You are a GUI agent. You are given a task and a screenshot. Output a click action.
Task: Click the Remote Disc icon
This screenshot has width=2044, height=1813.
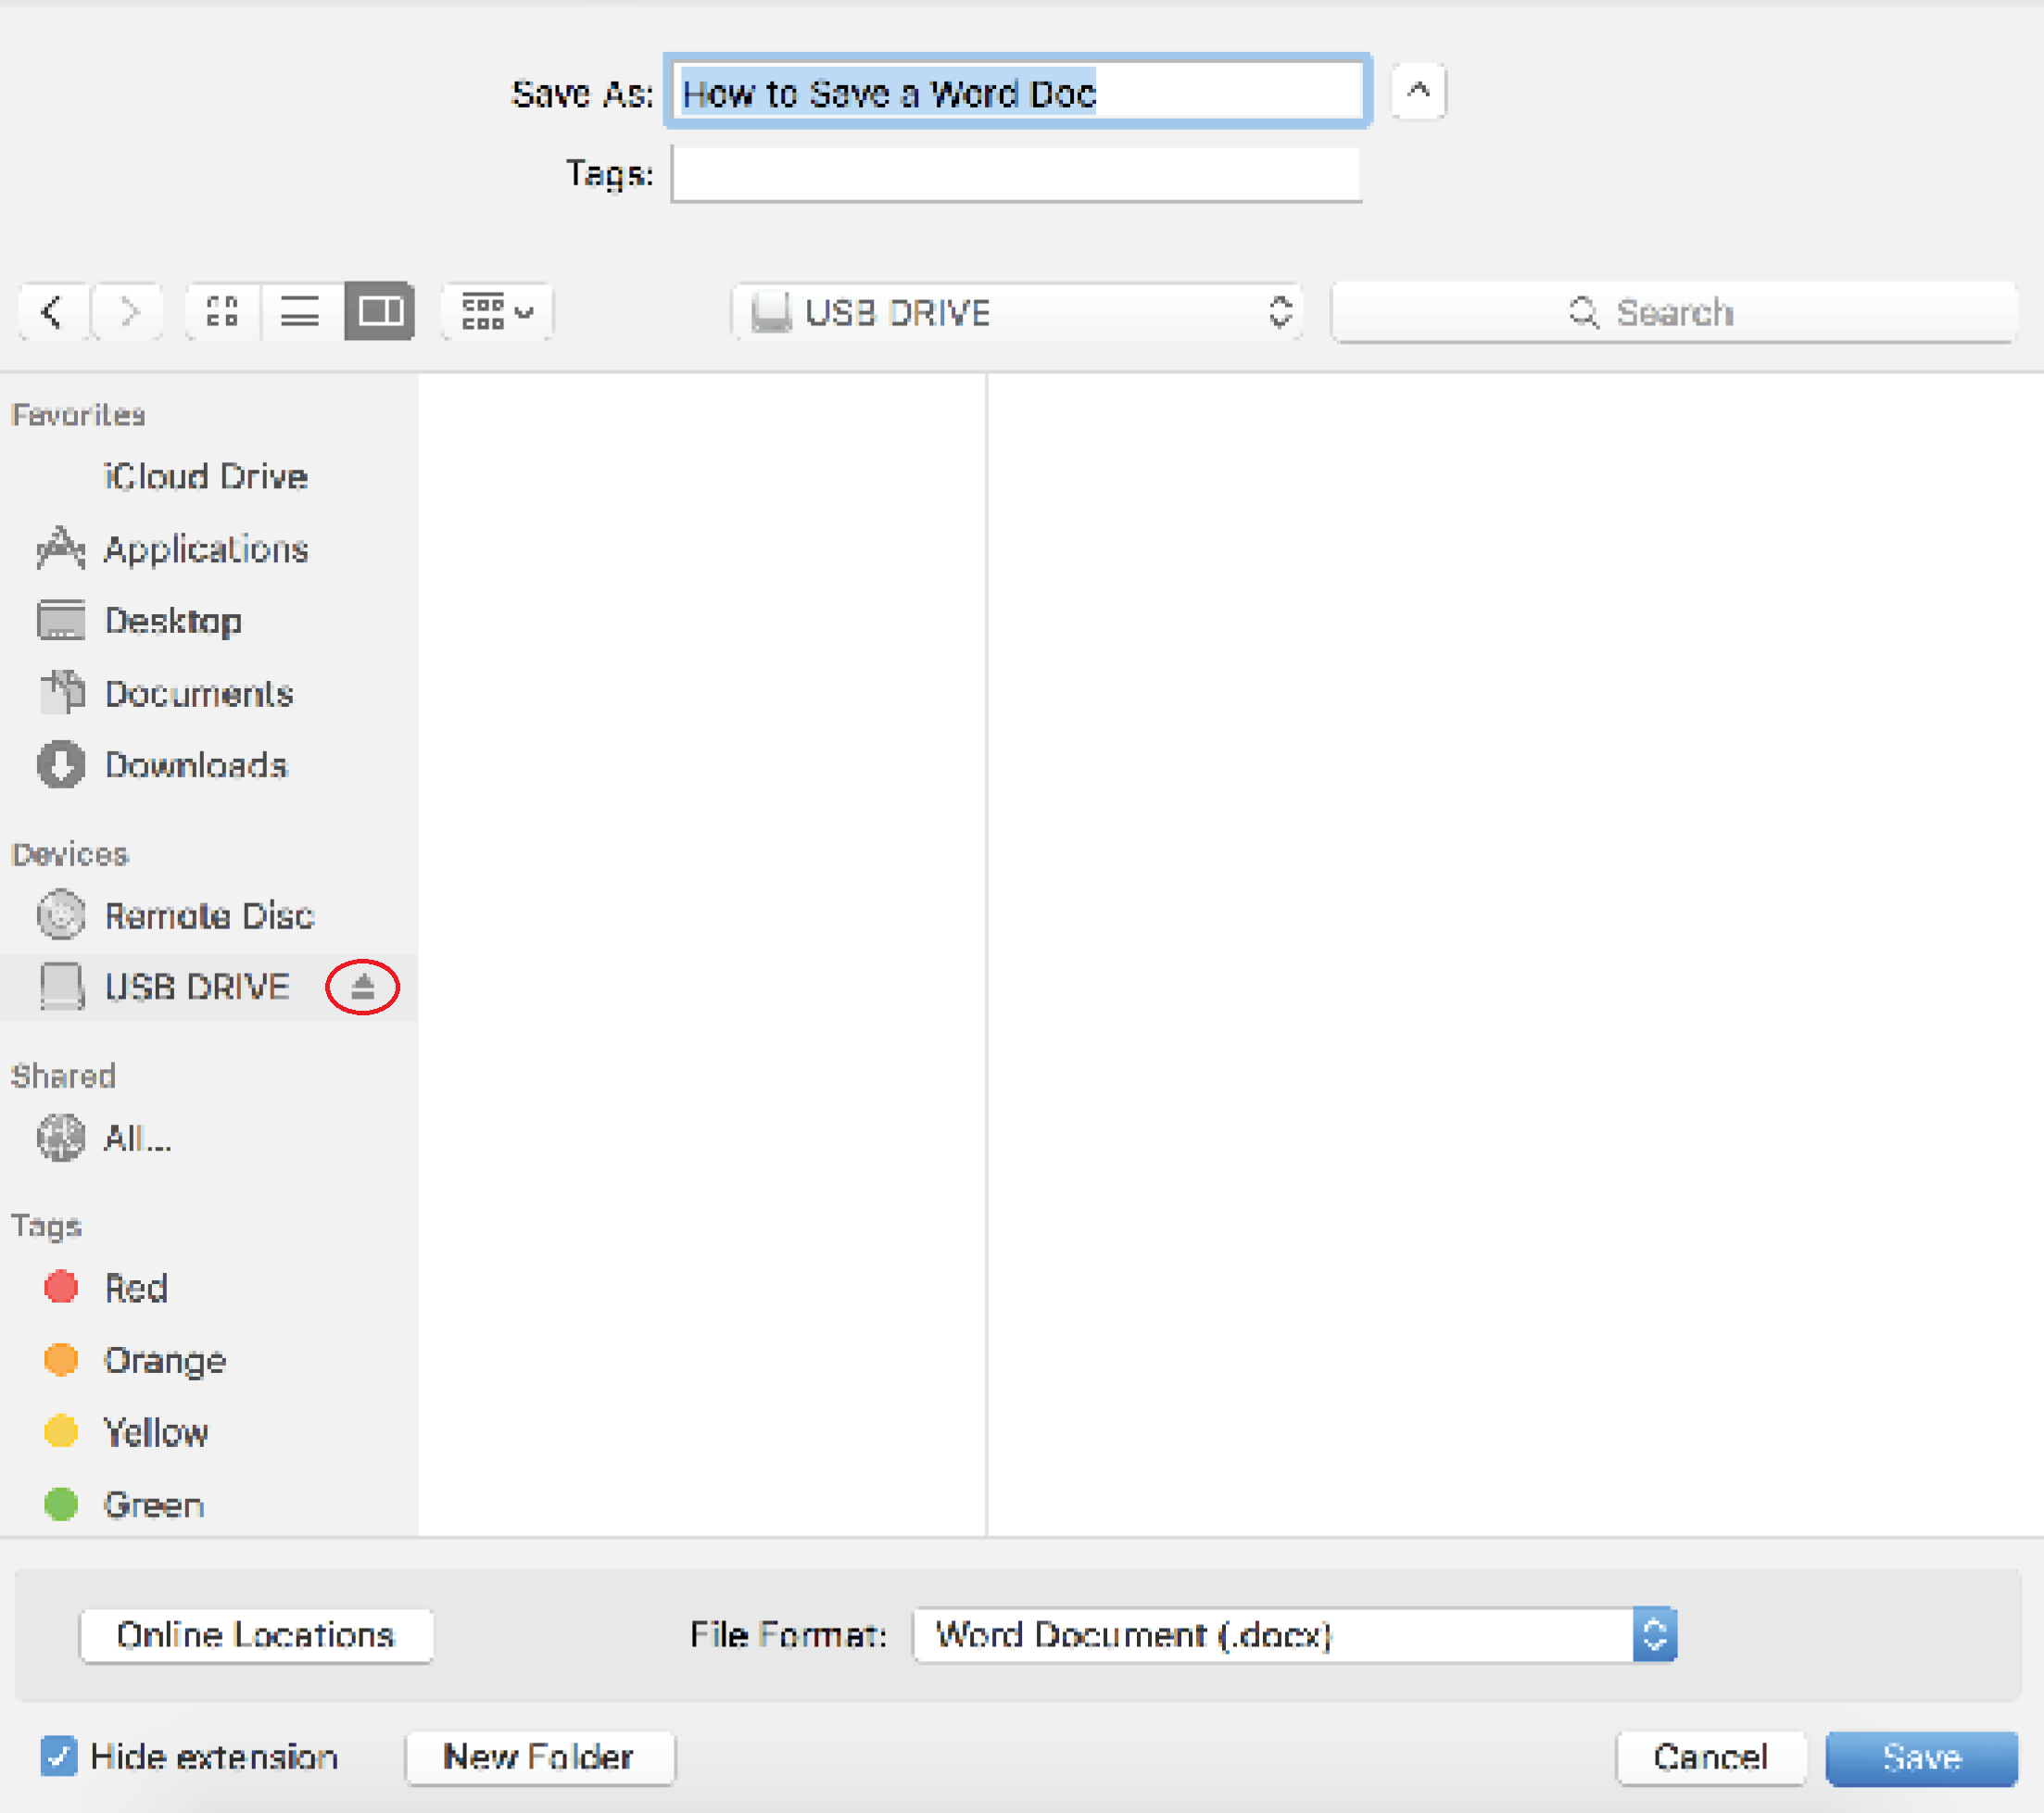[x=61, y=915]
